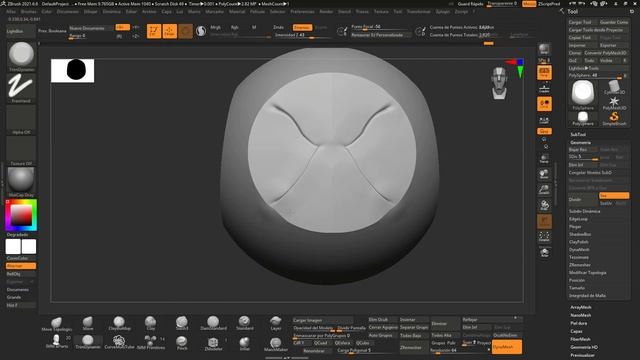640x360 pixels.
Task: Toggle the orange DynaMesh button
Action: point(507,347)
